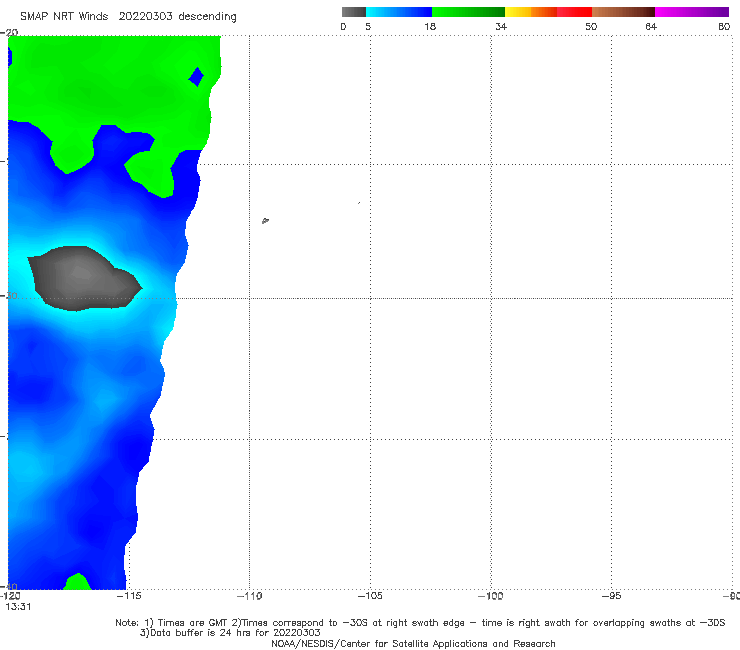Click the note "3)Data buffer is 24 hrs for 20220303"
This screenshot has height=650, width=740.
coord(230,633)
